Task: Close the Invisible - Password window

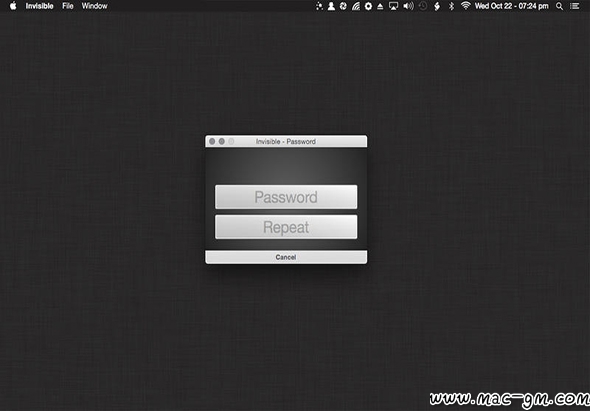Action: click(x=212, y=141)
